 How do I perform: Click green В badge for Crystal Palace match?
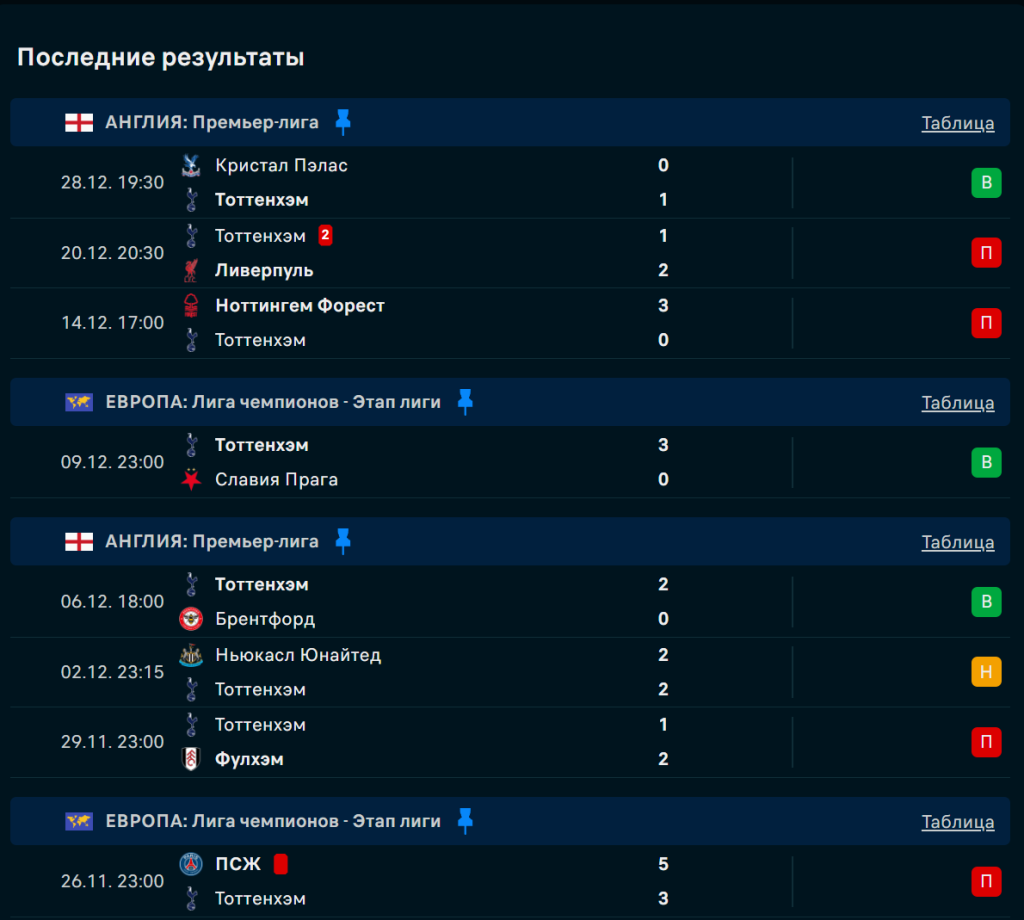coord(986,183)
